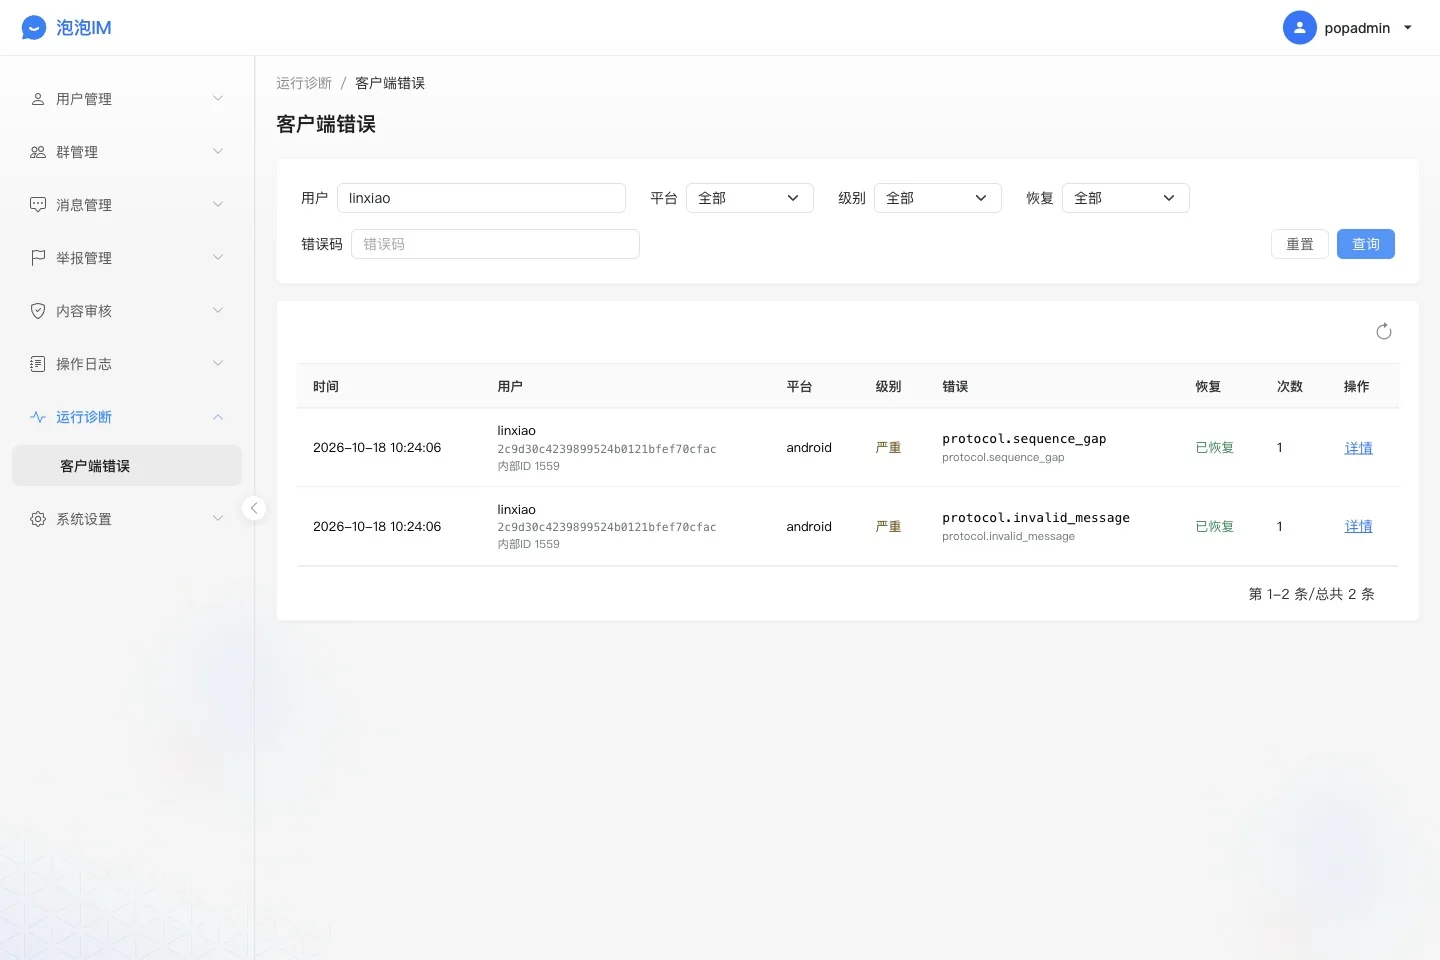The width and height of the screenshot is (1440, 960).
Task: Click the 用户管理 person icon
Action: (38, 99)
